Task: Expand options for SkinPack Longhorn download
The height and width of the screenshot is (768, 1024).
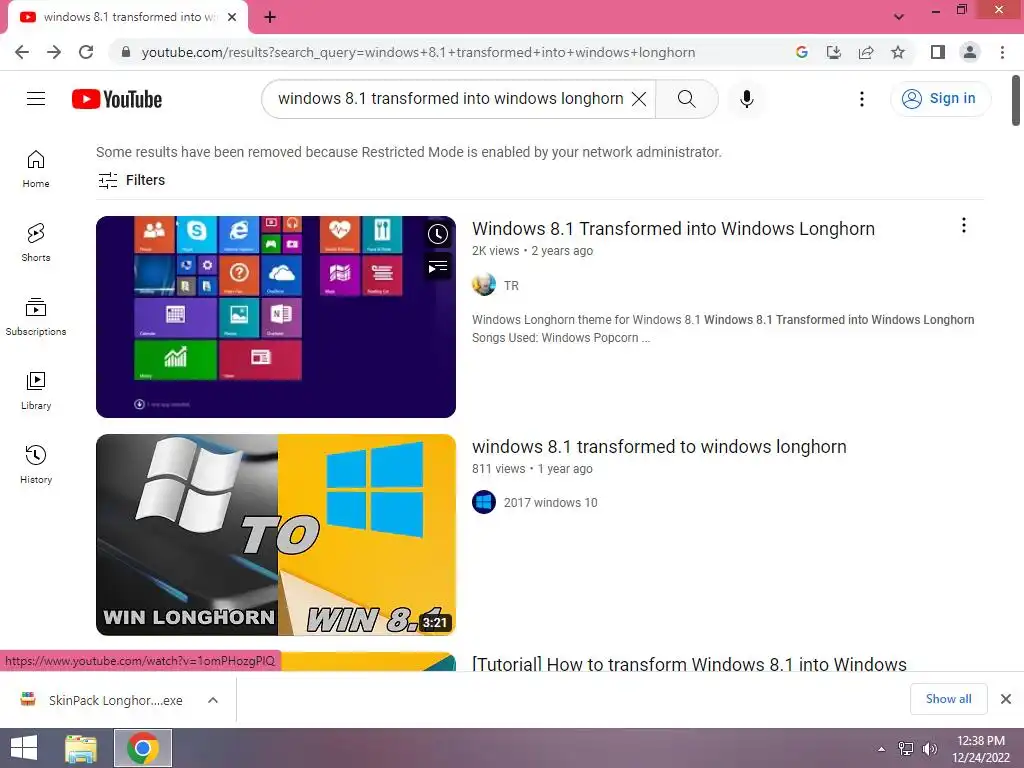Action: pos(213,700)
